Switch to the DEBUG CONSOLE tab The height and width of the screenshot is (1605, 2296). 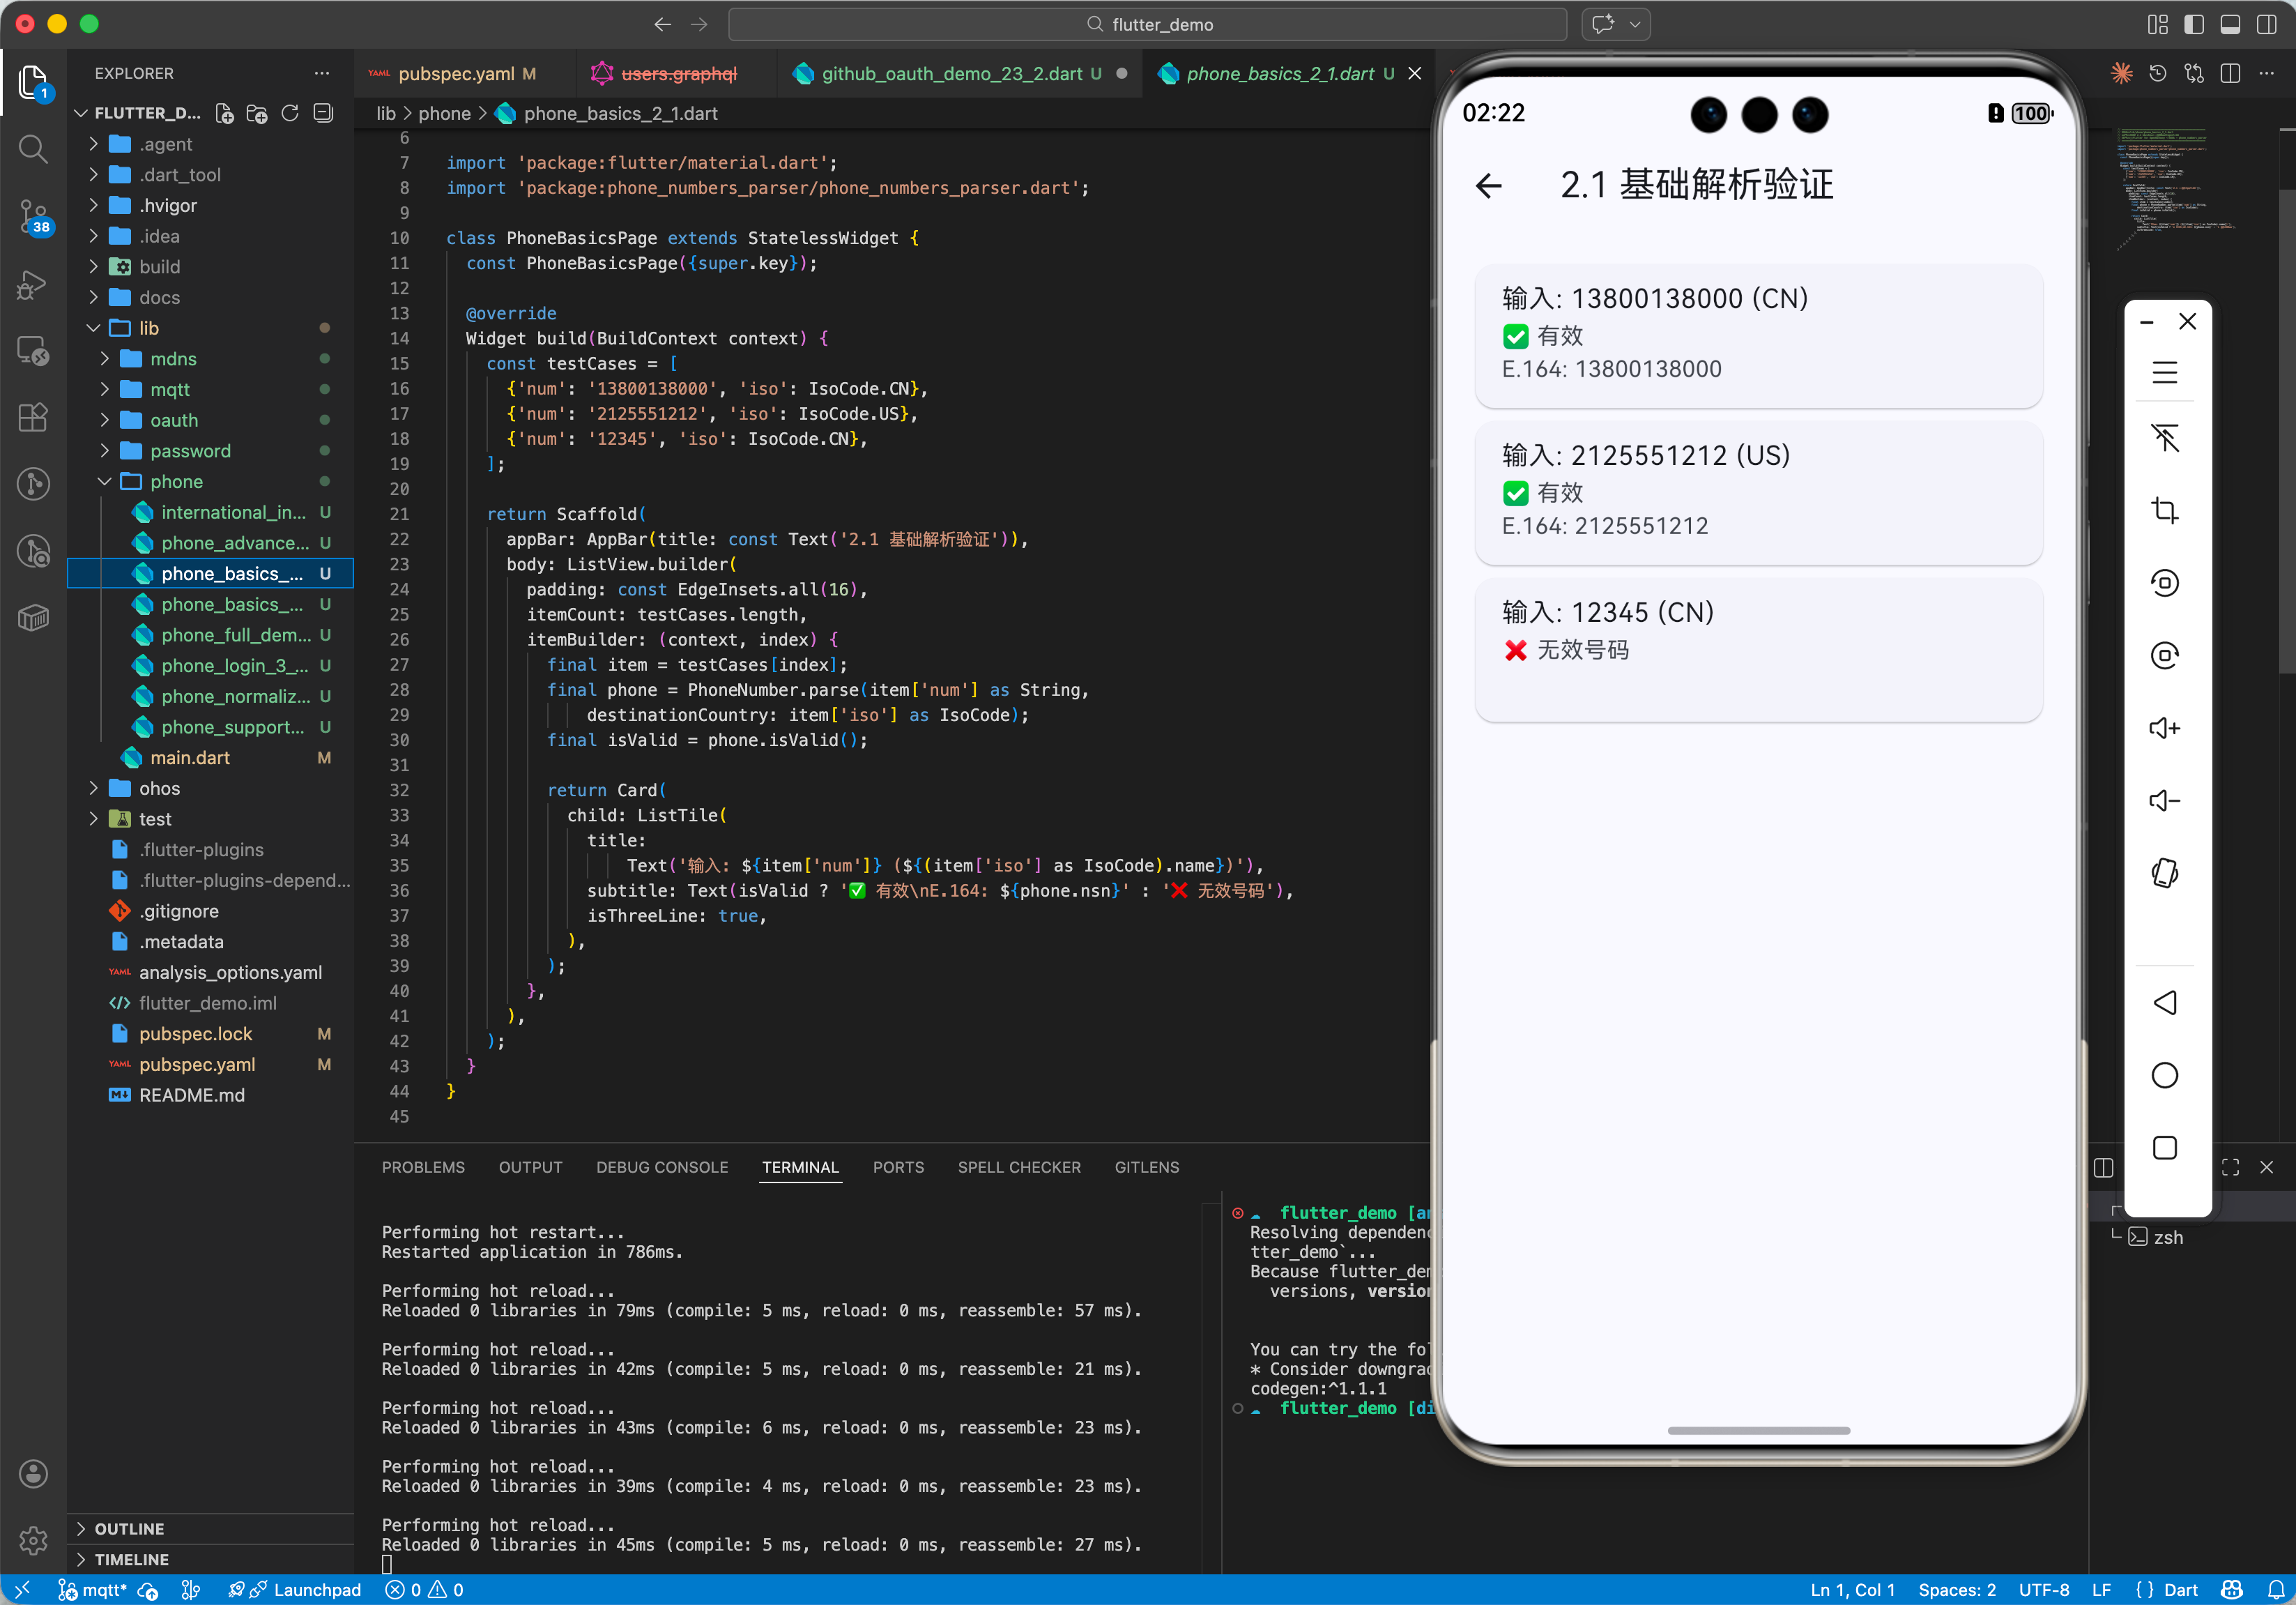pos(662,1167)
